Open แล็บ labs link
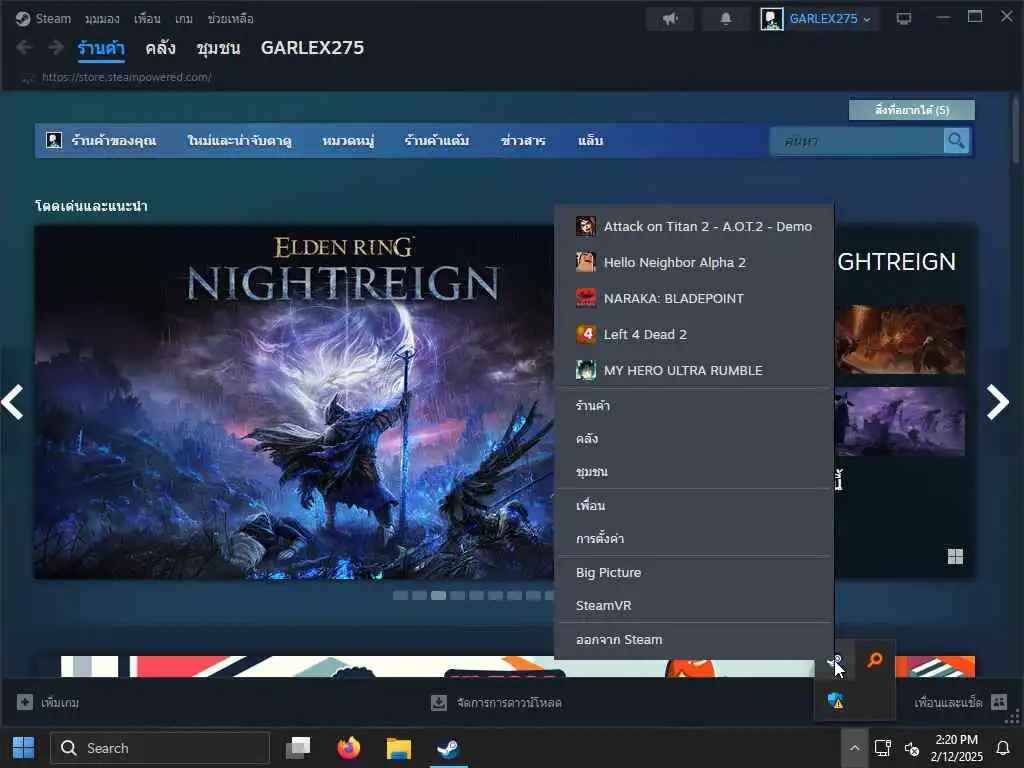Image resolution: width=1024 pixels, height=768 pixels. point(590,140)
